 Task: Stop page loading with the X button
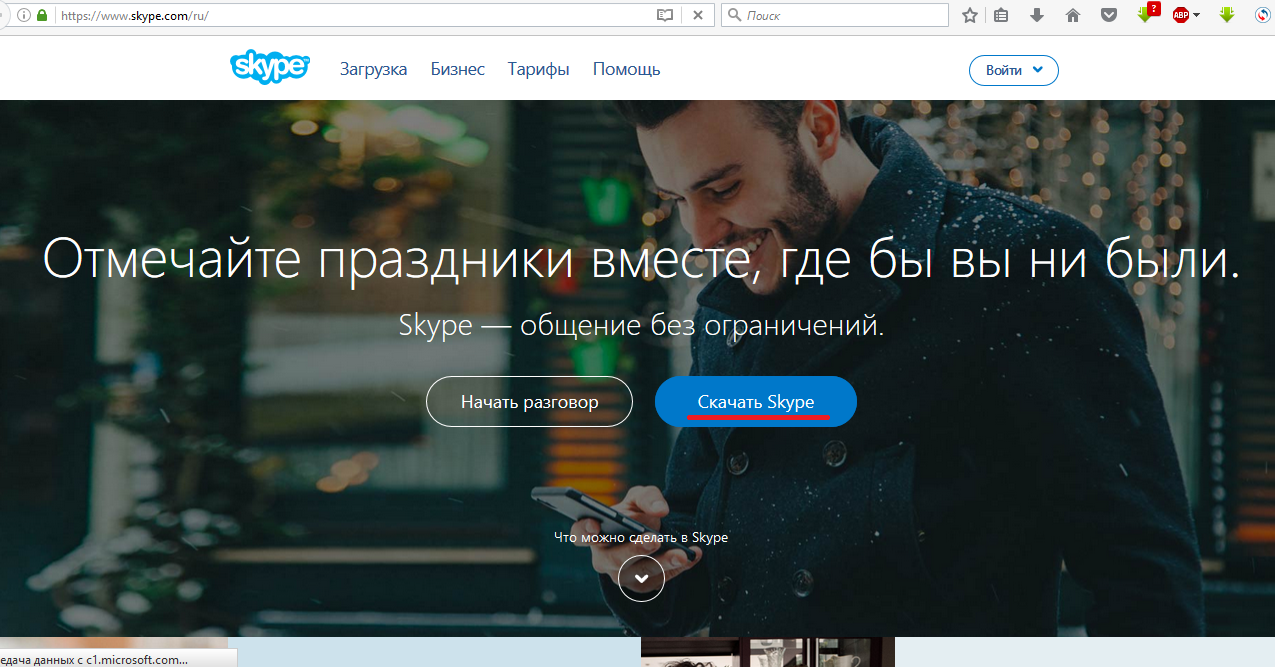click(x=698, y=15)
